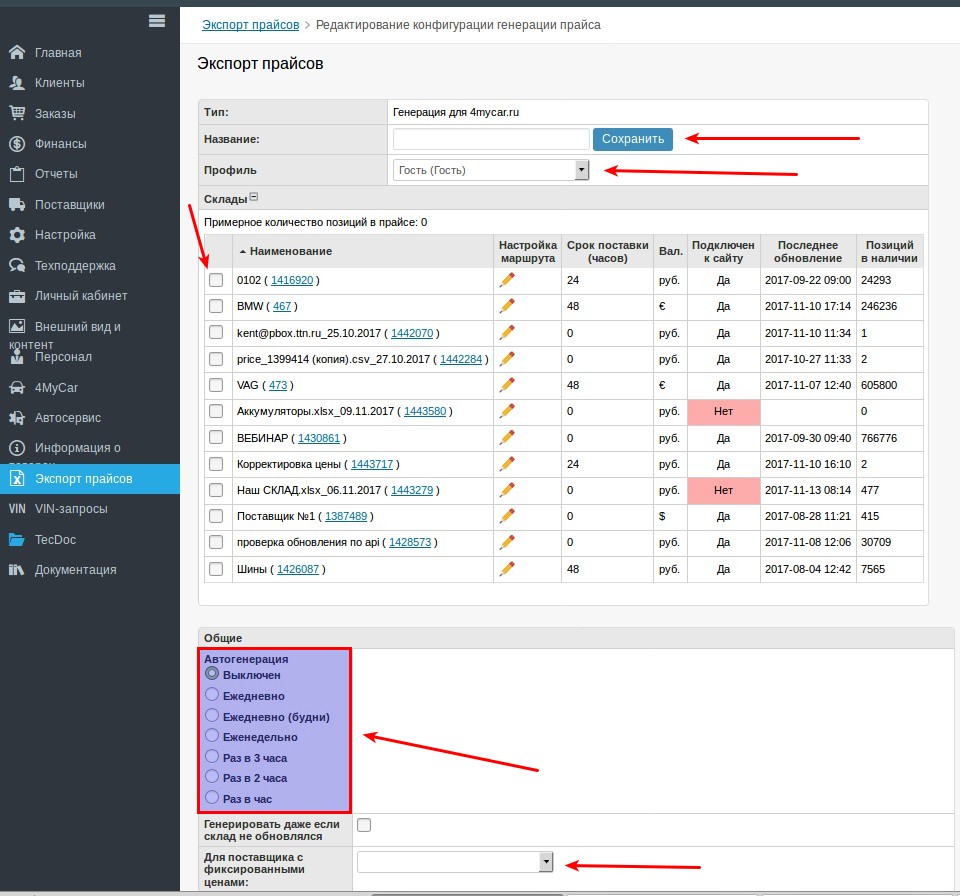This screenshot has width=960, height=896.
Task: Enable the Генерировать даже если склад не обновлялся checkbox
Action: pyautogui.click(x=364, y=825)
